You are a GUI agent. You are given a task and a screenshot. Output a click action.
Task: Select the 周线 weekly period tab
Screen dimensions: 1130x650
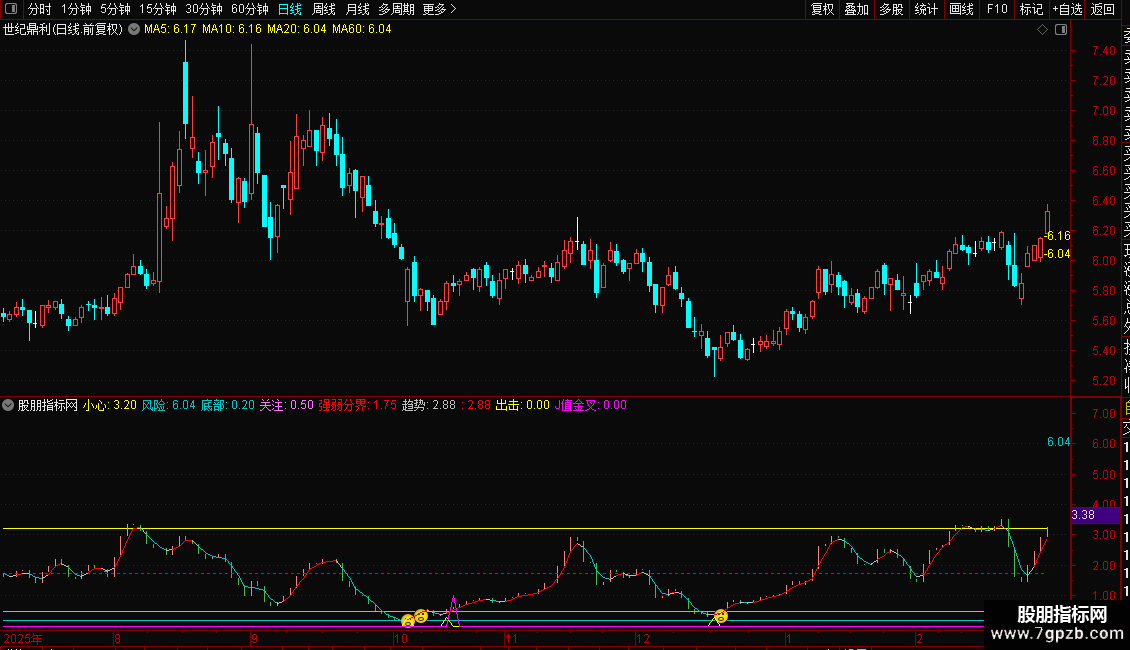tap(324, 9)
